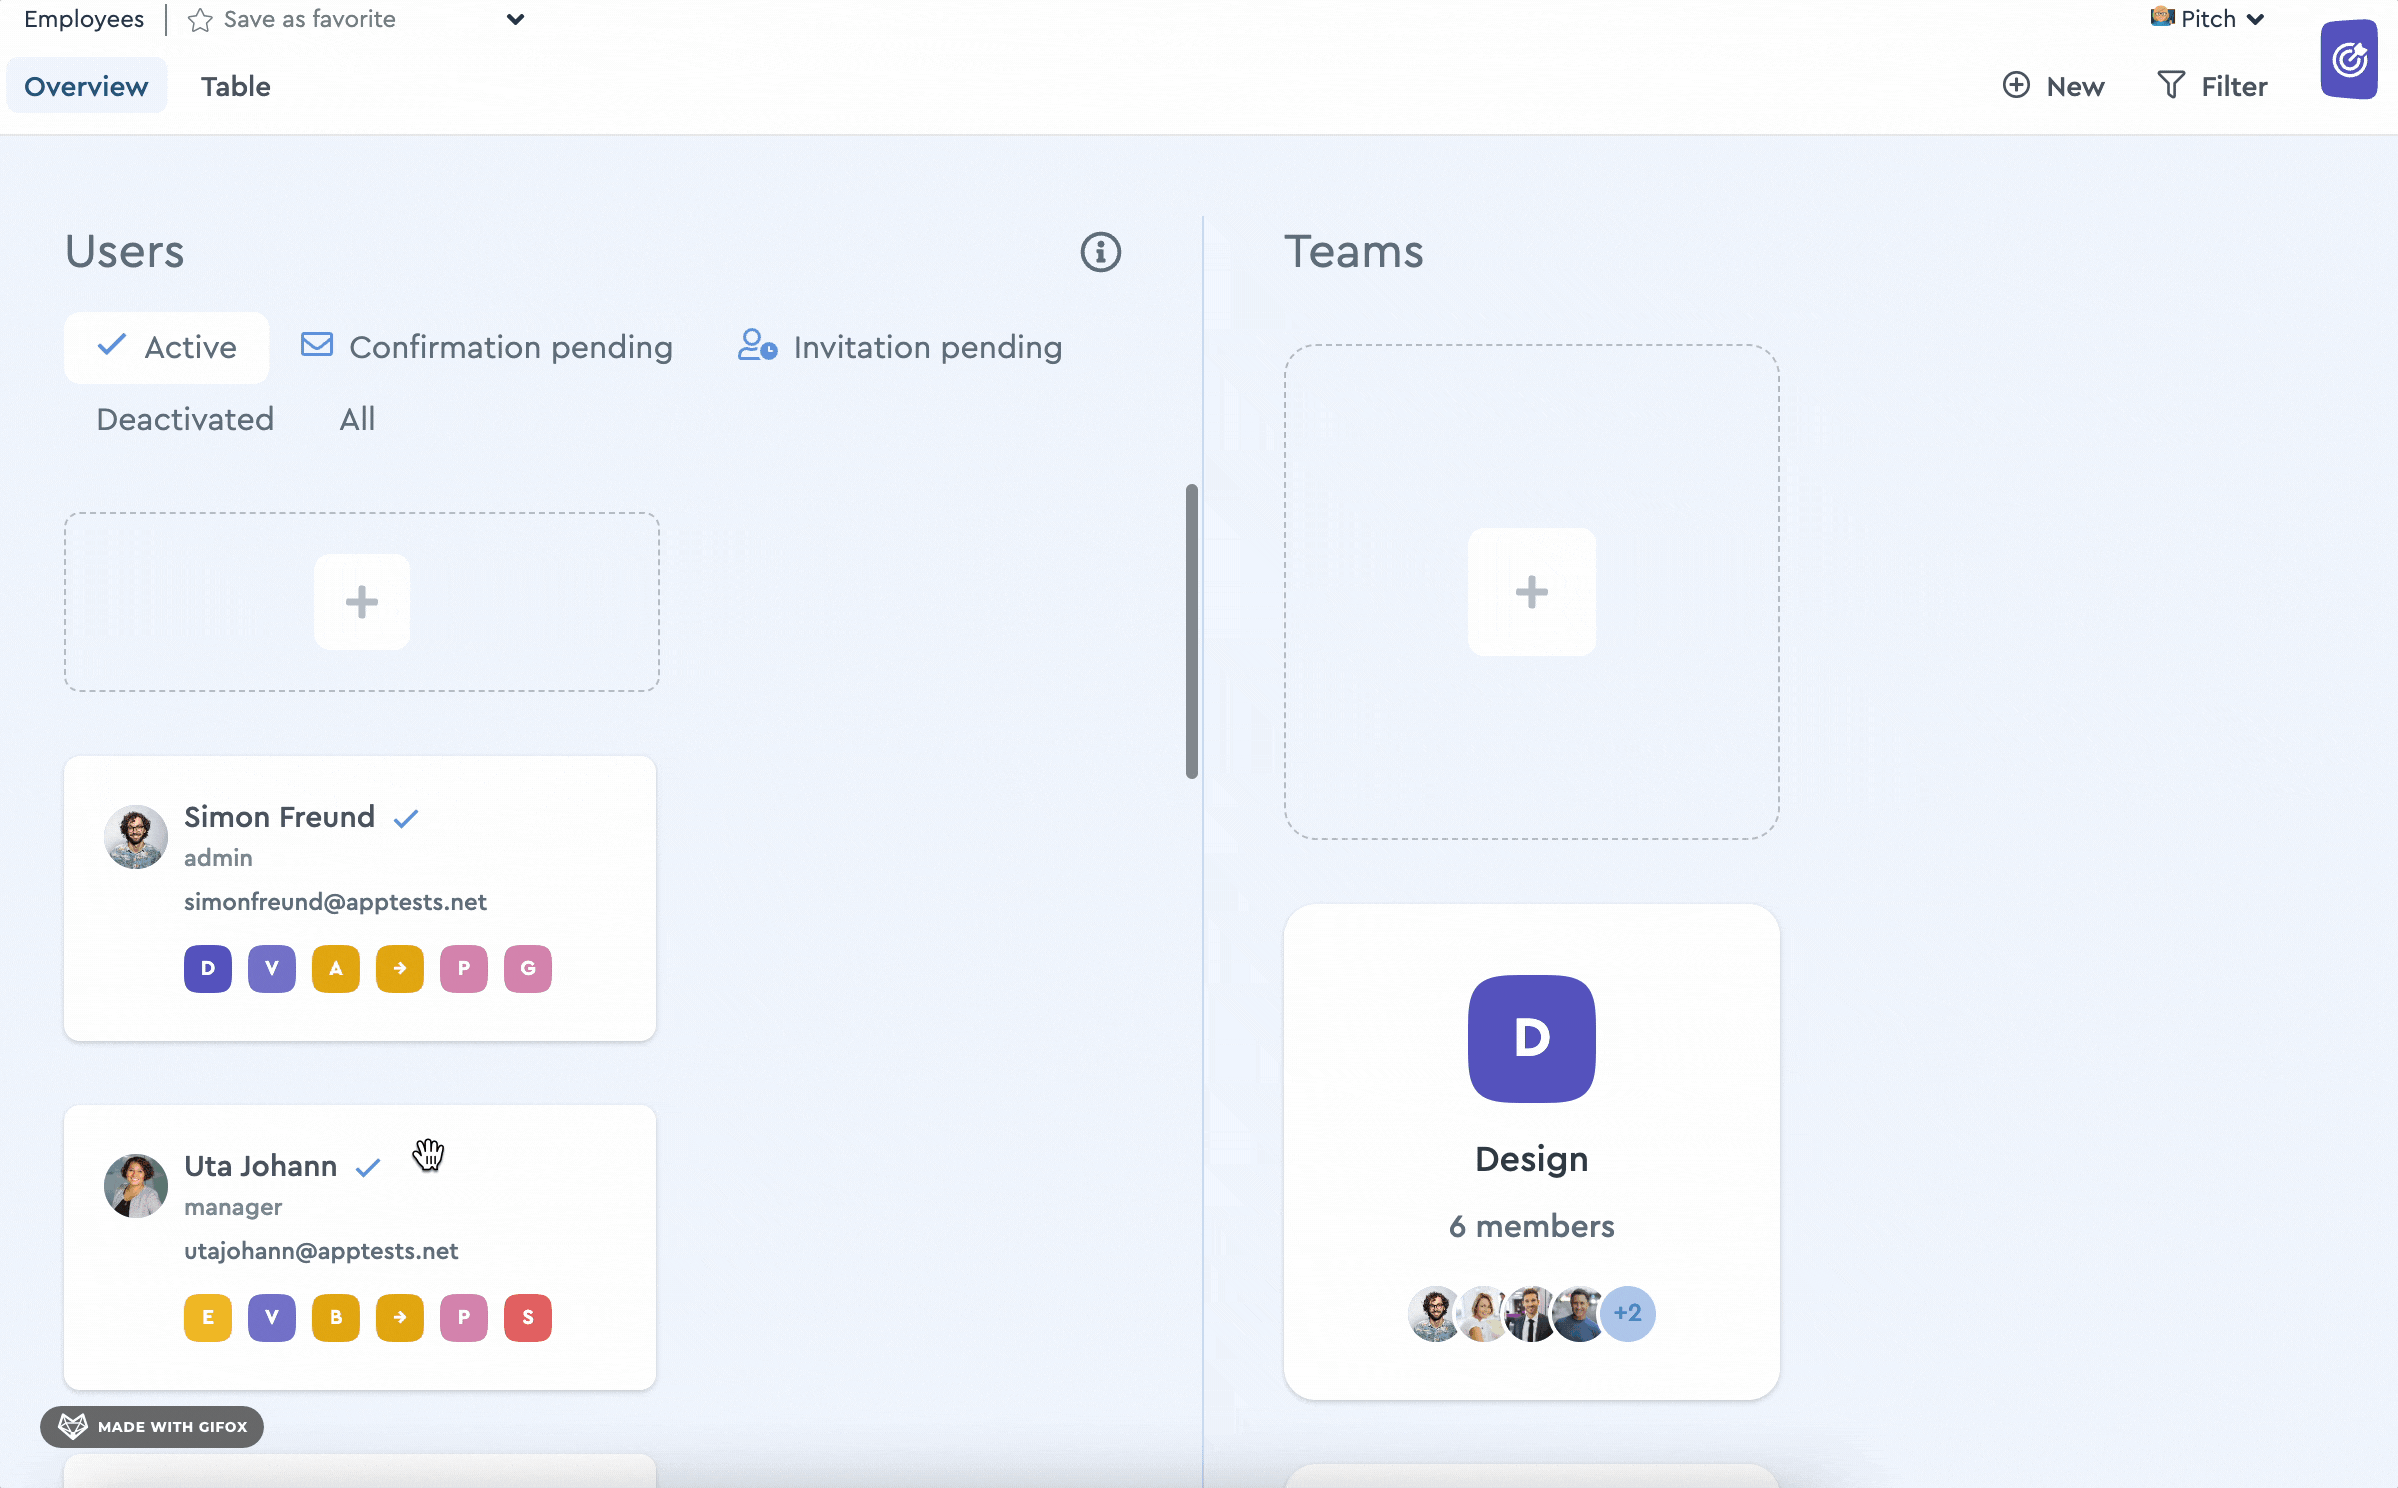The image size is (2398, 1488).
Task: Click the info icon next to Users
Action: click(1100, 252)
